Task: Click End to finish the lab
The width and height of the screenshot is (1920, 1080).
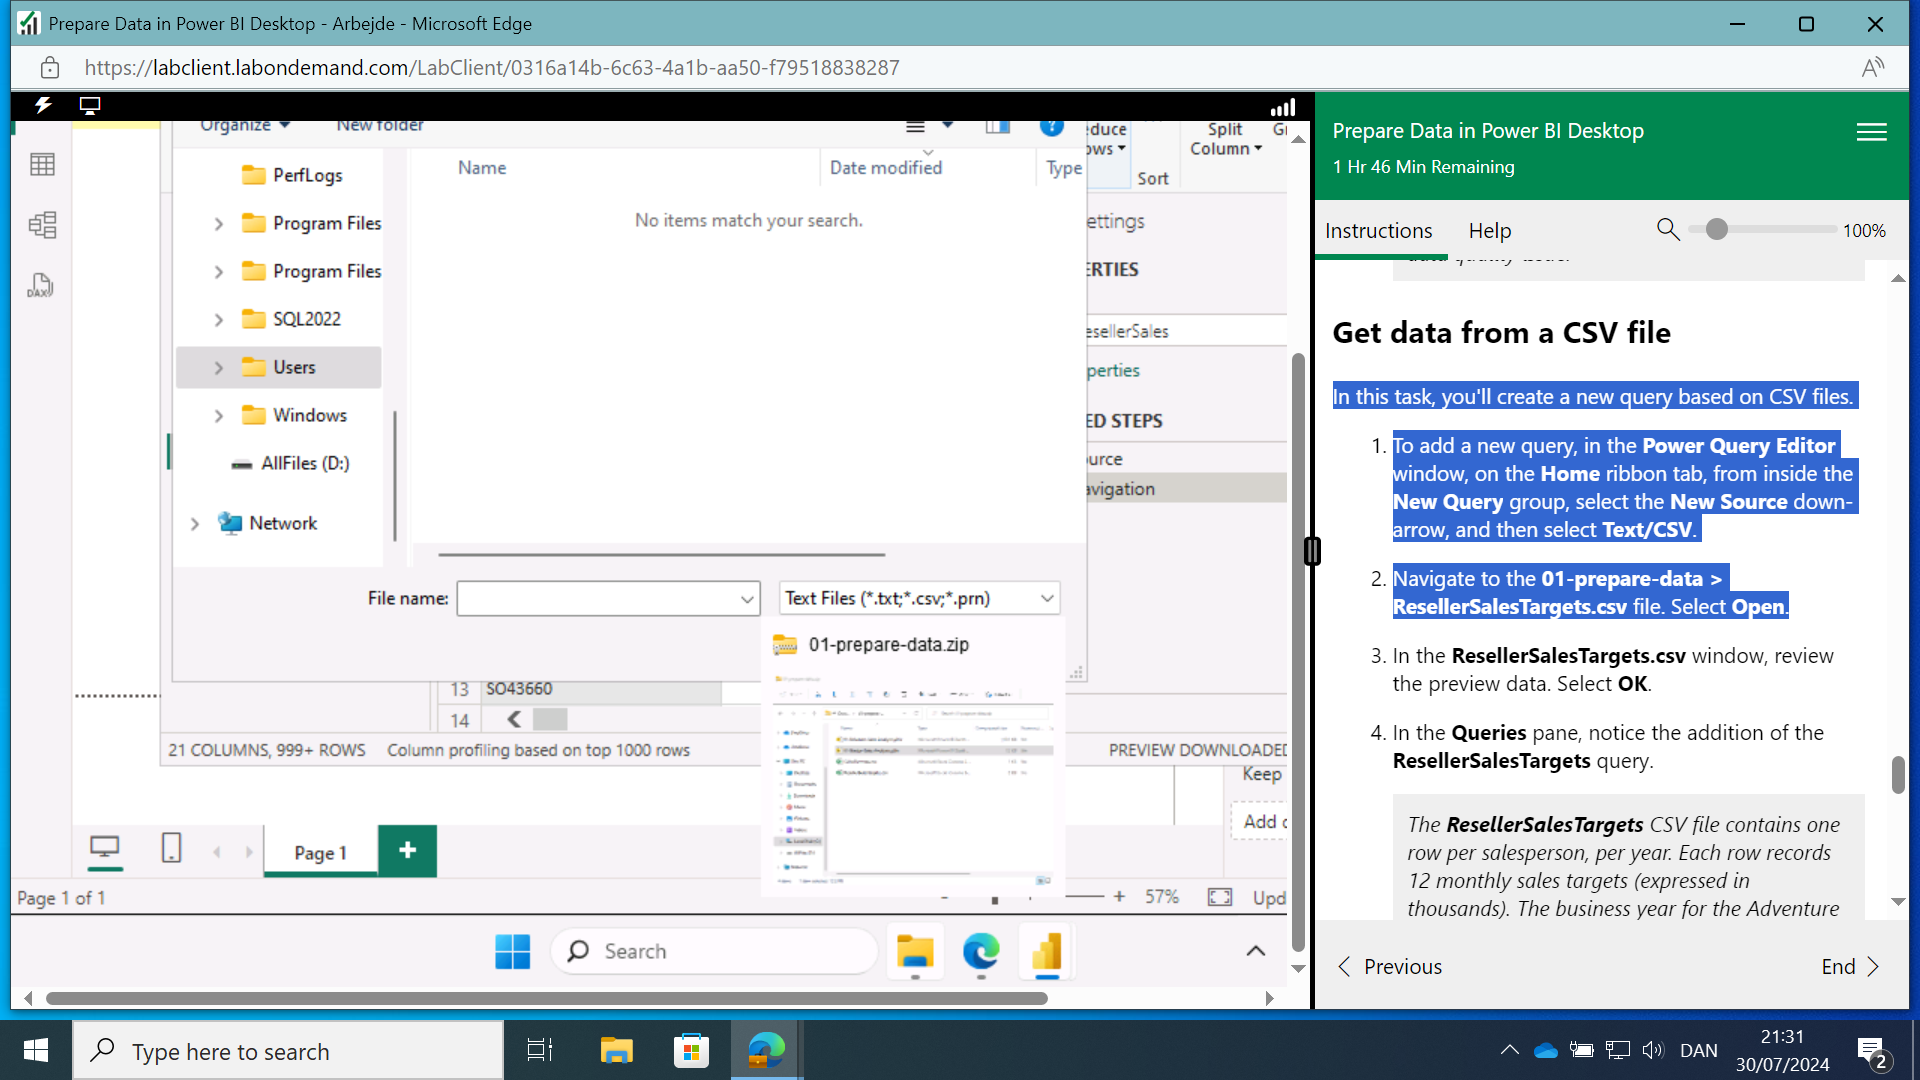Action: pos(1850,966)
